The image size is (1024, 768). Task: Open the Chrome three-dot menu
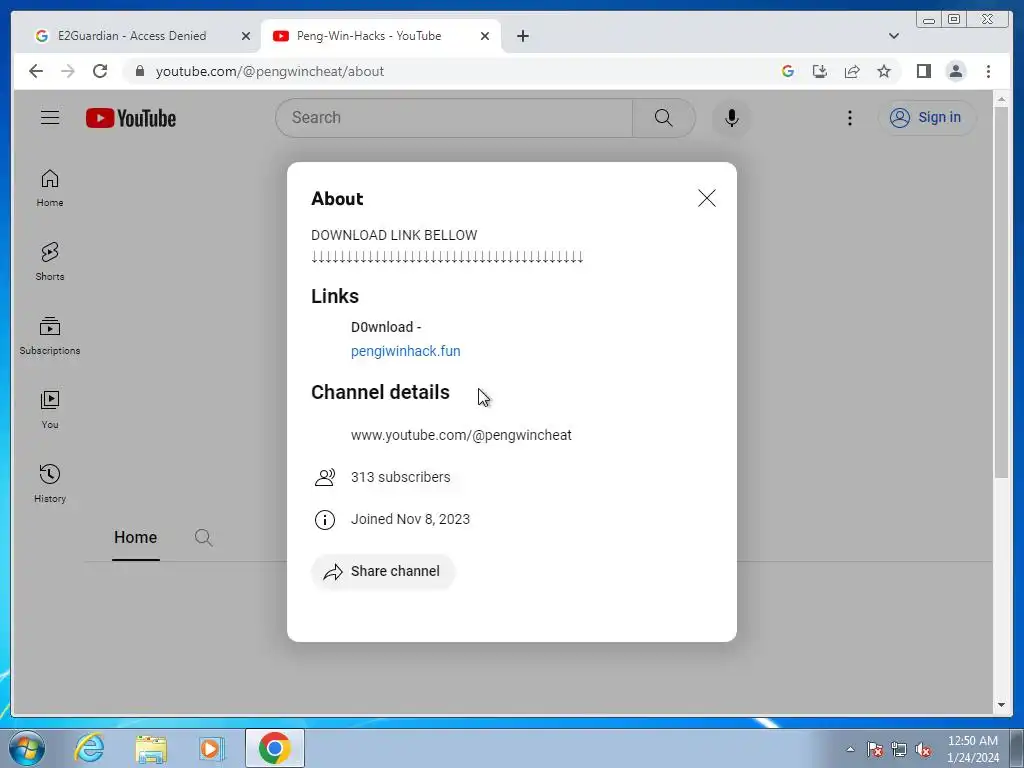[988, 71]
